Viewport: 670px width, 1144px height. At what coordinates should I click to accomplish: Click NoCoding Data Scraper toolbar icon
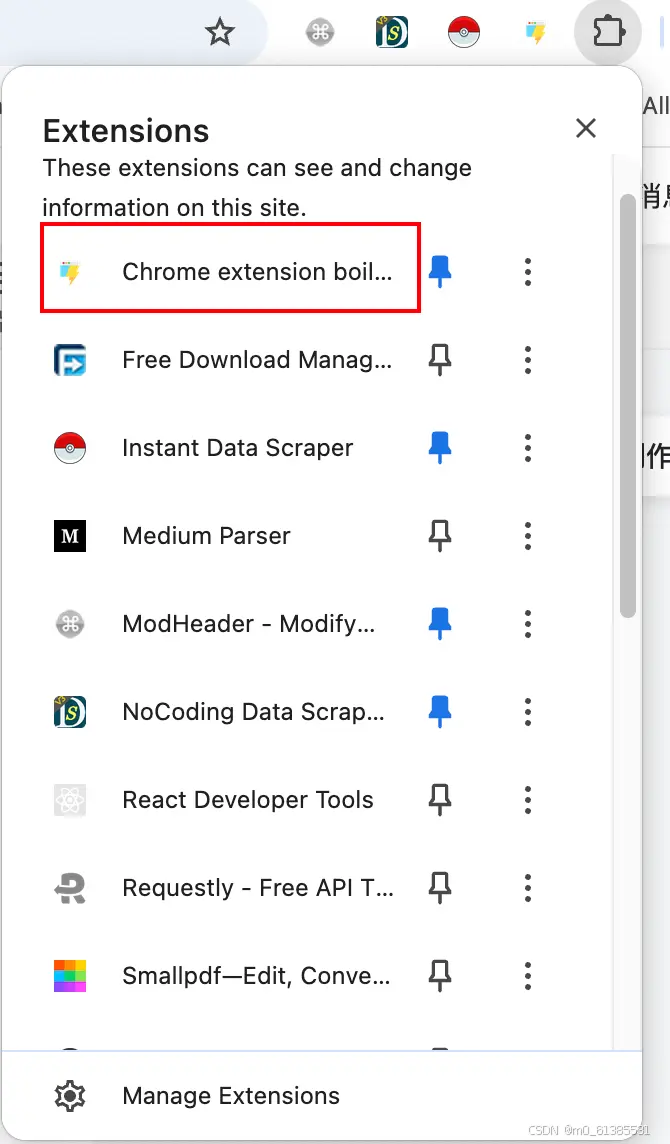point(391,33)
